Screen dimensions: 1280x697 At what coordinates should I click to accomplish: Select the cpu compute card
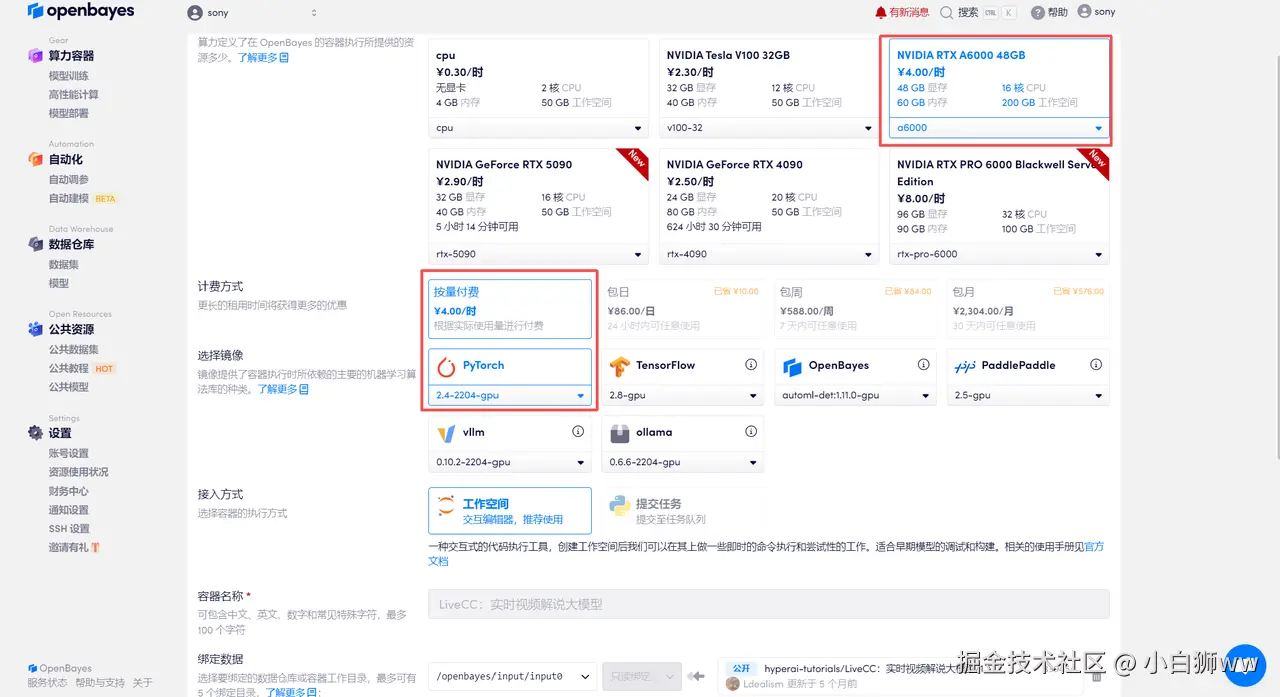pyautogui.click(x=539, y=88)
